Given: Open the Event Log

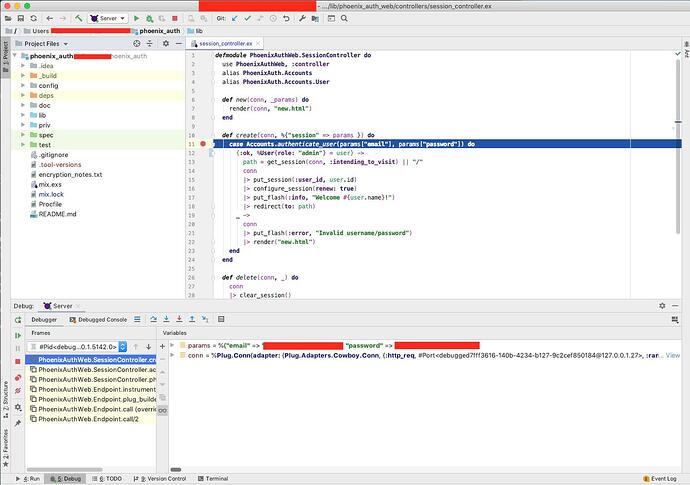Looking at the screenshot, I should click(660, 478).
